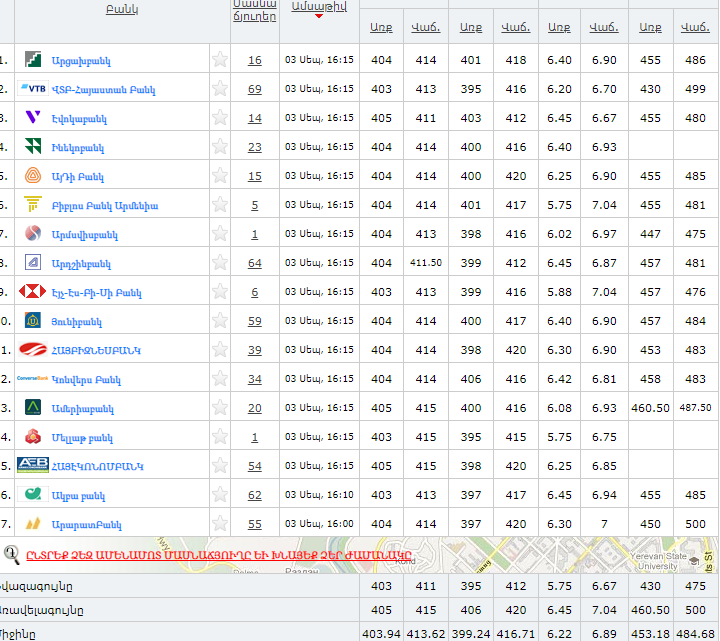Click the Բիբլոս Բանկ Արմենիա yellow logo
This screenshot has height=641, width=720.
(x=33, y=204)
